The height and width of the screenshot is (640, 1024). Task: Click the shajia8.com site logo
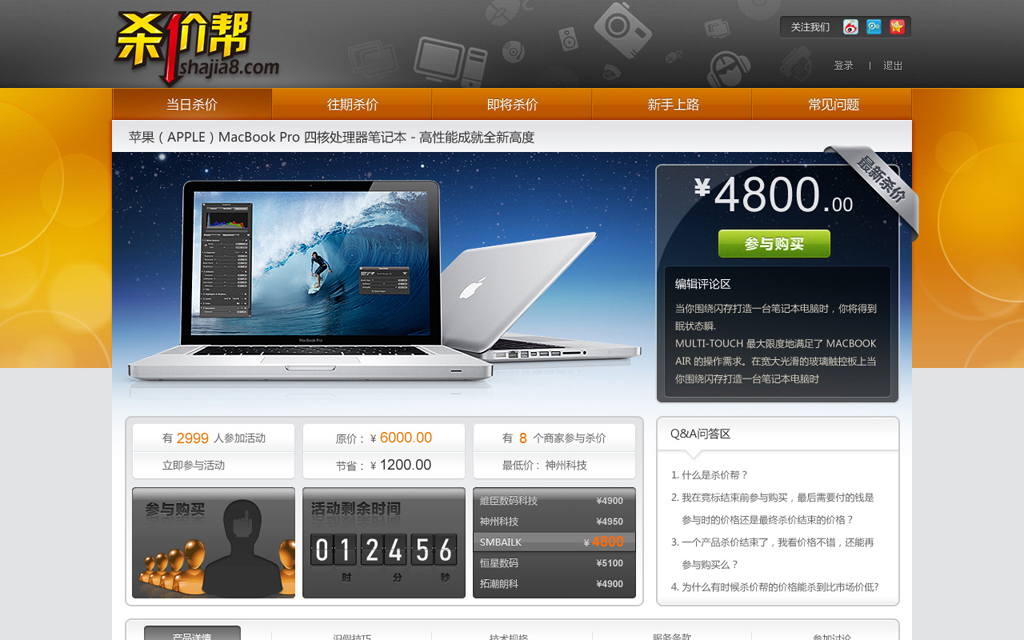(198, 48)
